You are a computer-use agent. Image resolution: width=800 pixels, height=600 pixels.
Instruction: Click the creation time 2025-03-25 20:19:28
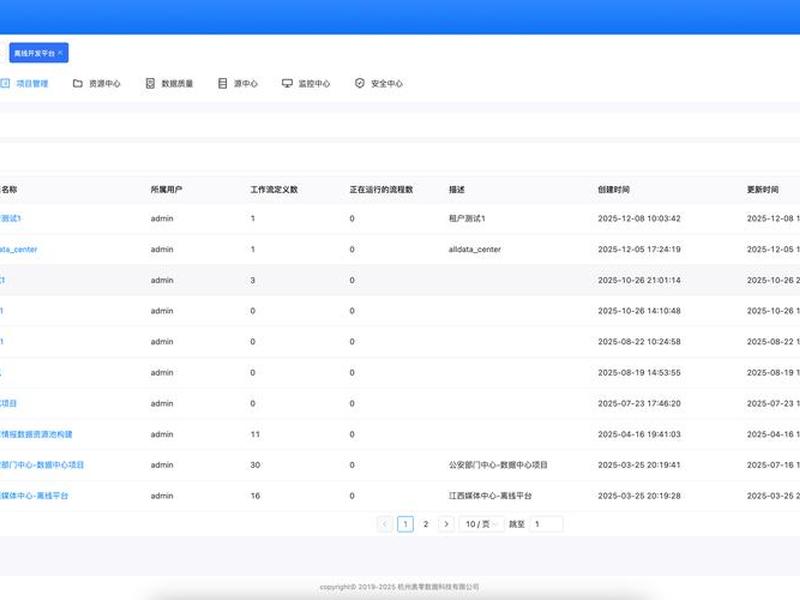tap(639, 496)
